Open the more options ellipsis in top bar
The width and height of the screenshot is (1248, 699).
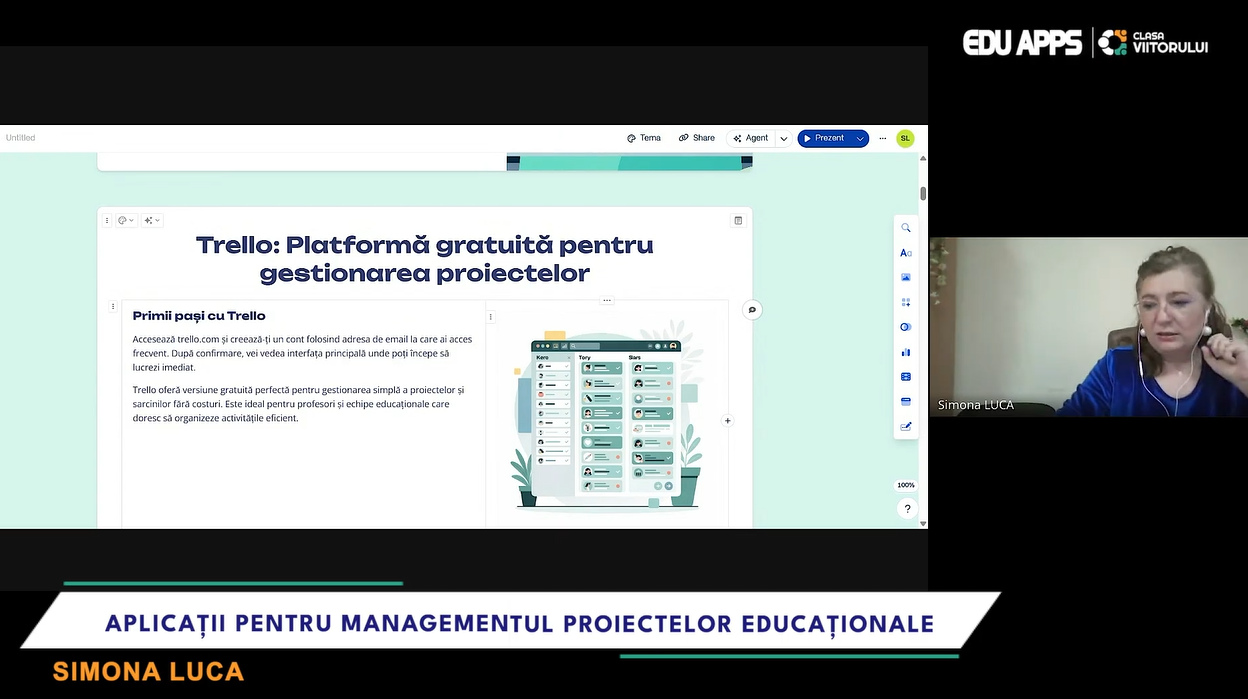[x=882, y=138]
